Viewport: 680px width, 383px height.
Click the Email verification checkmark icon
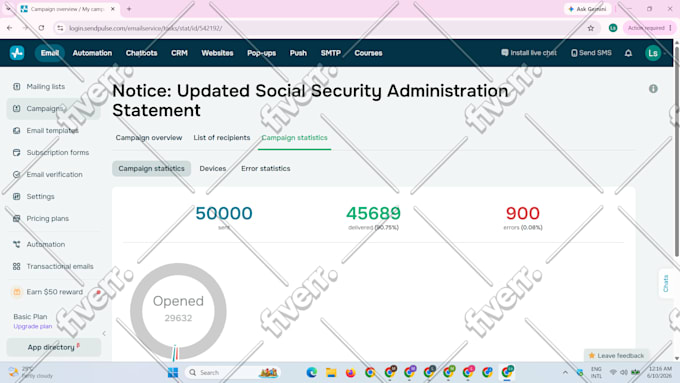[16, 174]
